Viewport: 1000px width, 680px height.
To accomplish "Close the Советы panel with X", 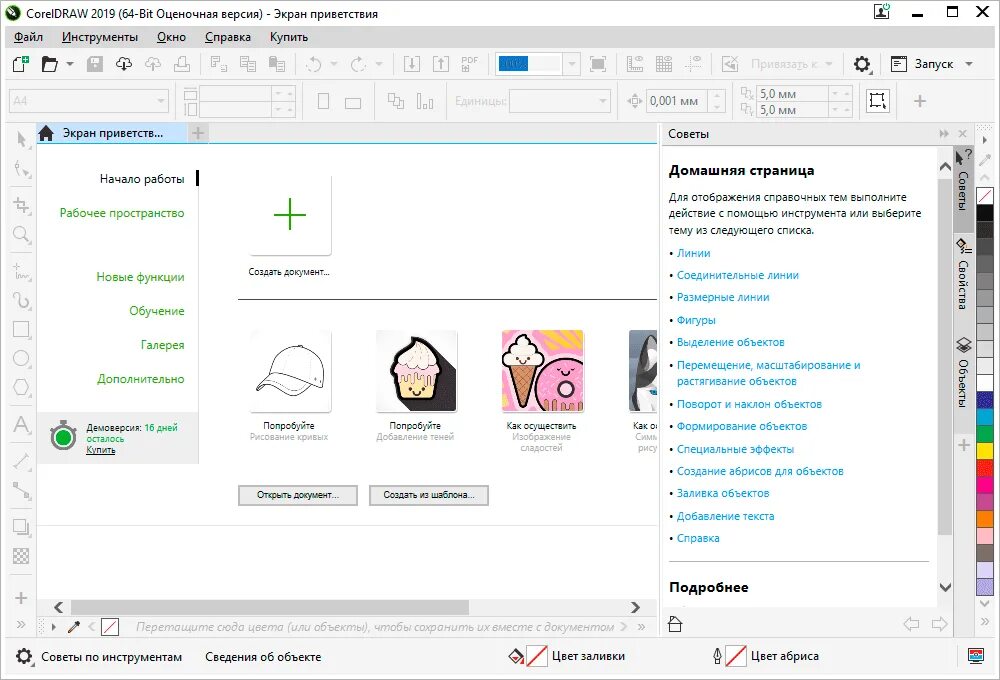I will click(963, 134).
